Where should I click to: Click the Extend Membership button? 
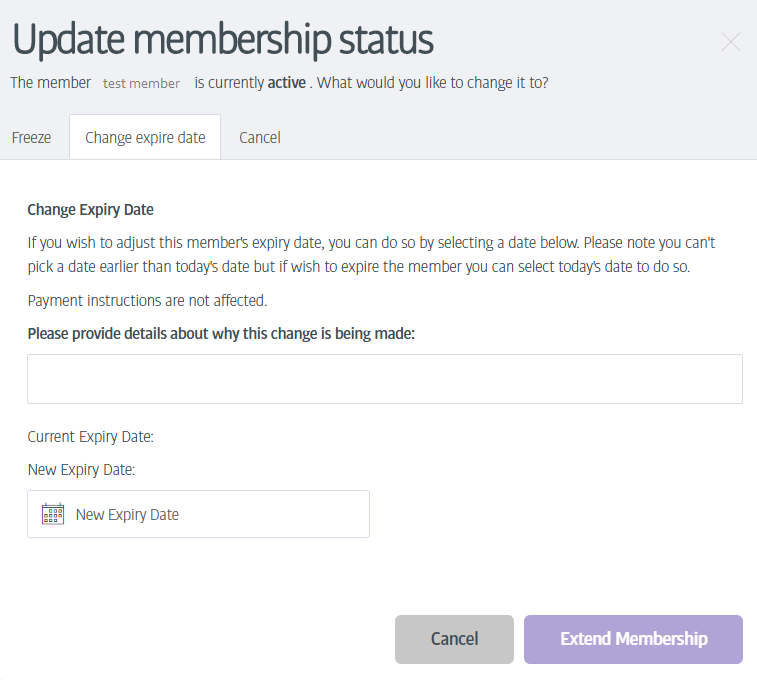(633, 639)
